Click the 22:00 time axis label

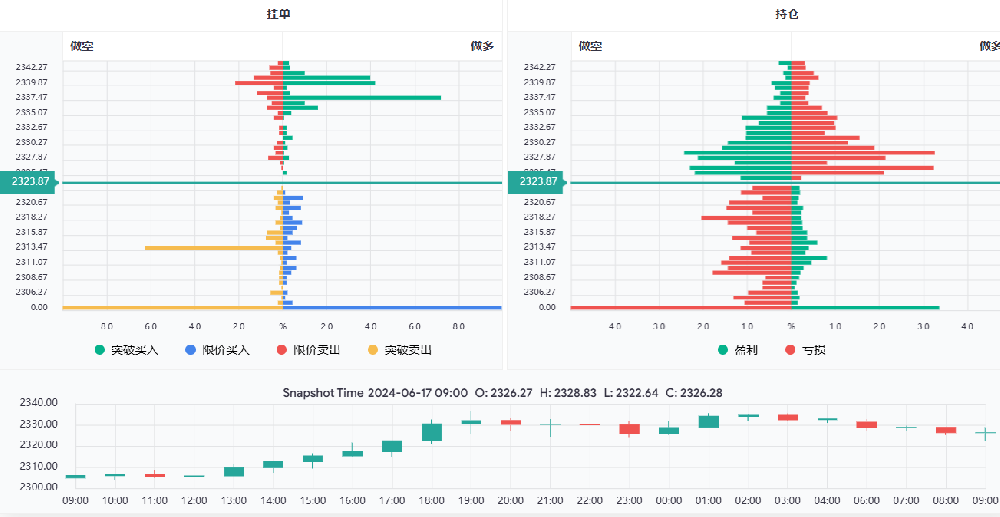(590, 500)
